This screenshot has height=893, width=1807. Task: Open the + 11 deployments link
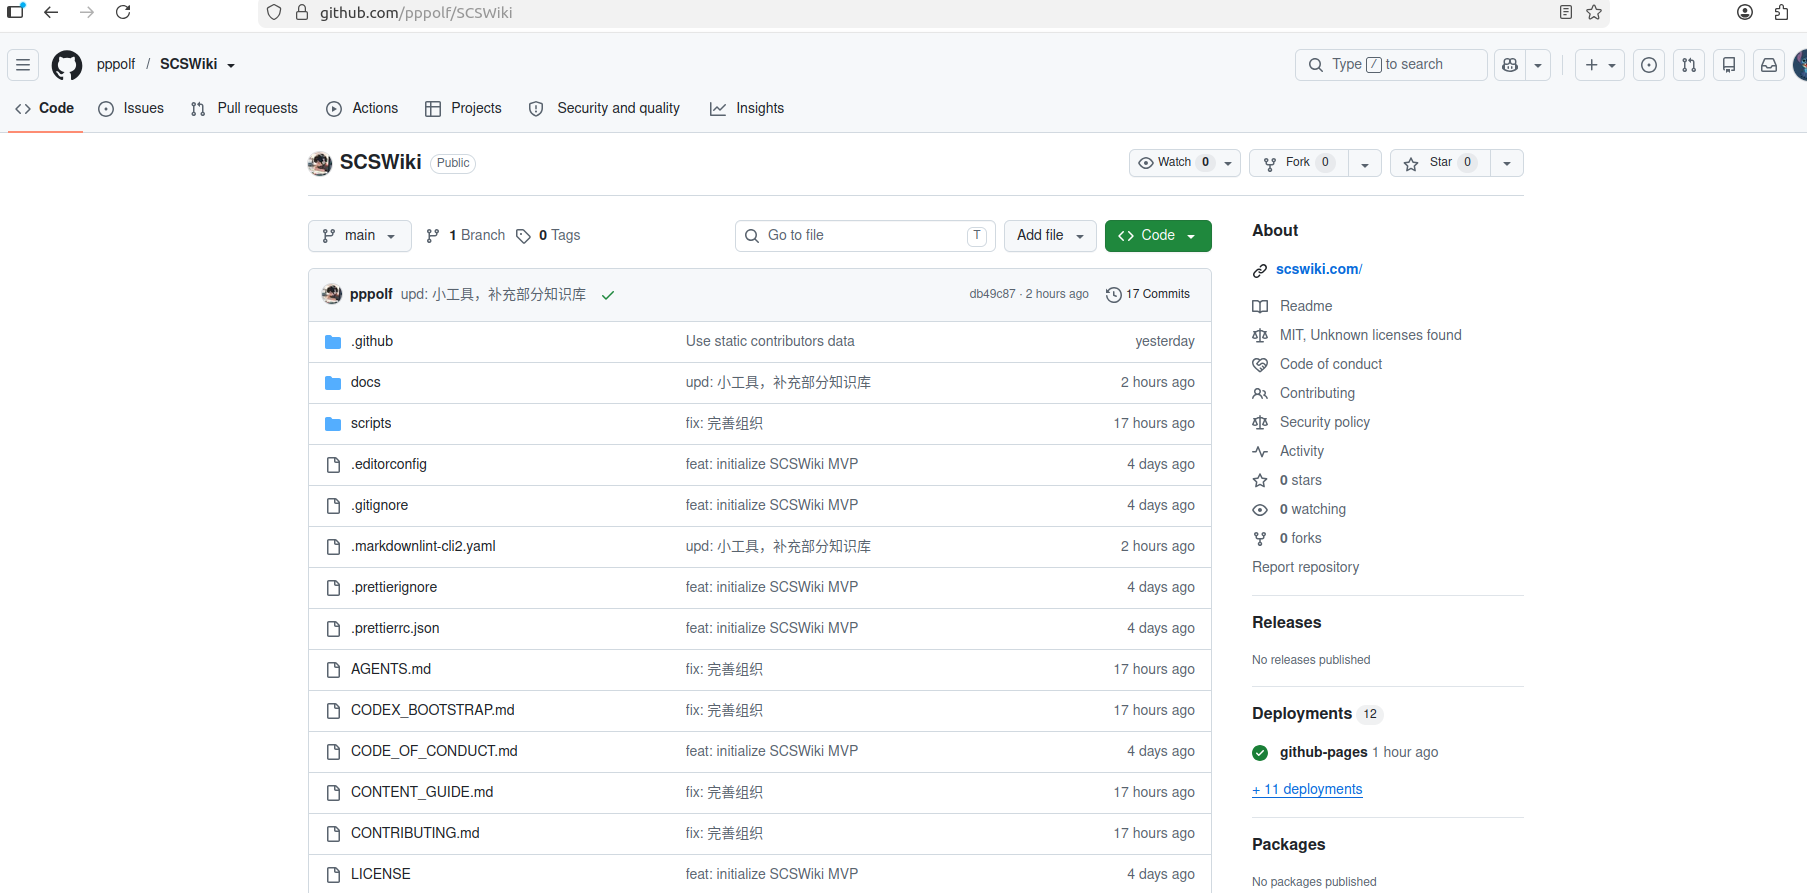1307,789
